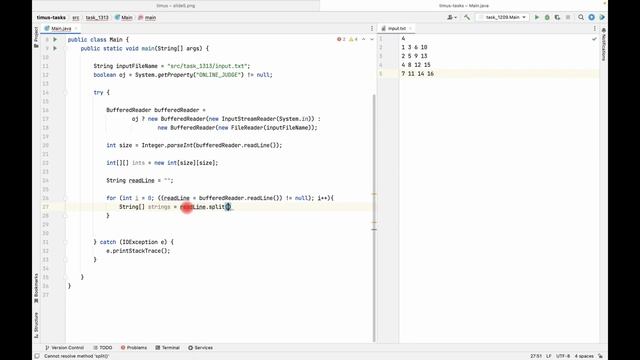640x360 pixels.
Task: Close the Main.java tab
Action: pos(76,29)
